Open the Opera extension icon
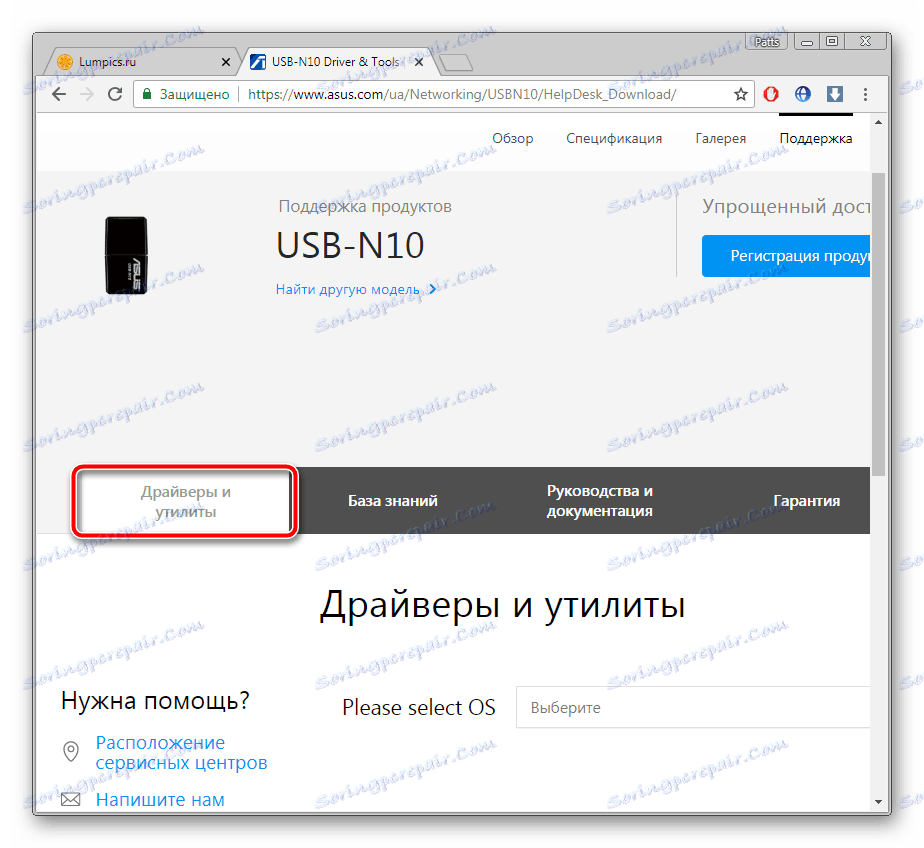924x848 pixels. [771, 94]
